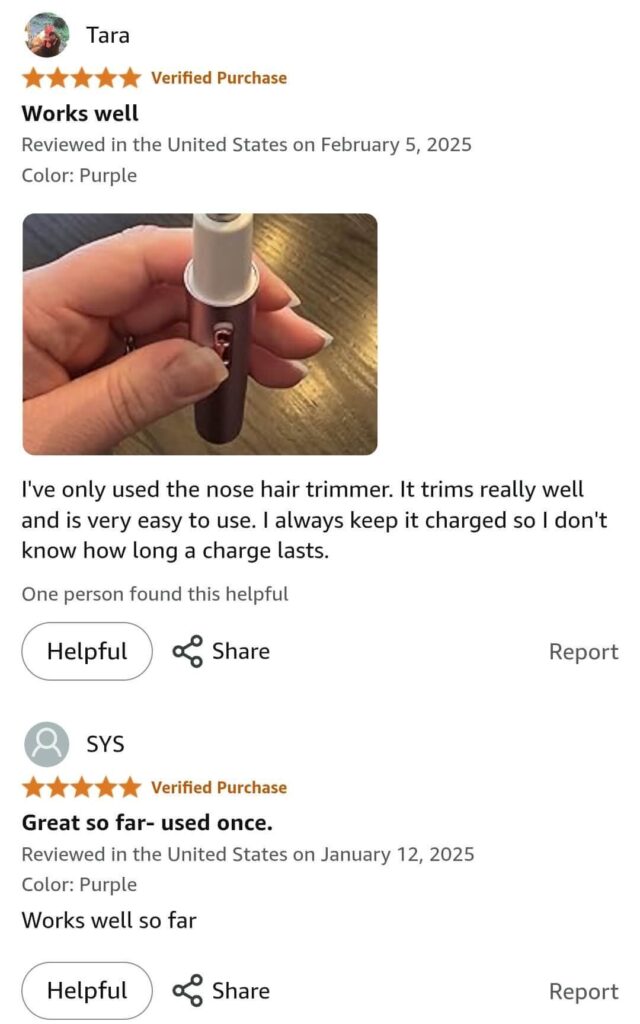This screenshot has height=1024, width=640.
Task: Report the SYS review
Action: pos(583,991)
